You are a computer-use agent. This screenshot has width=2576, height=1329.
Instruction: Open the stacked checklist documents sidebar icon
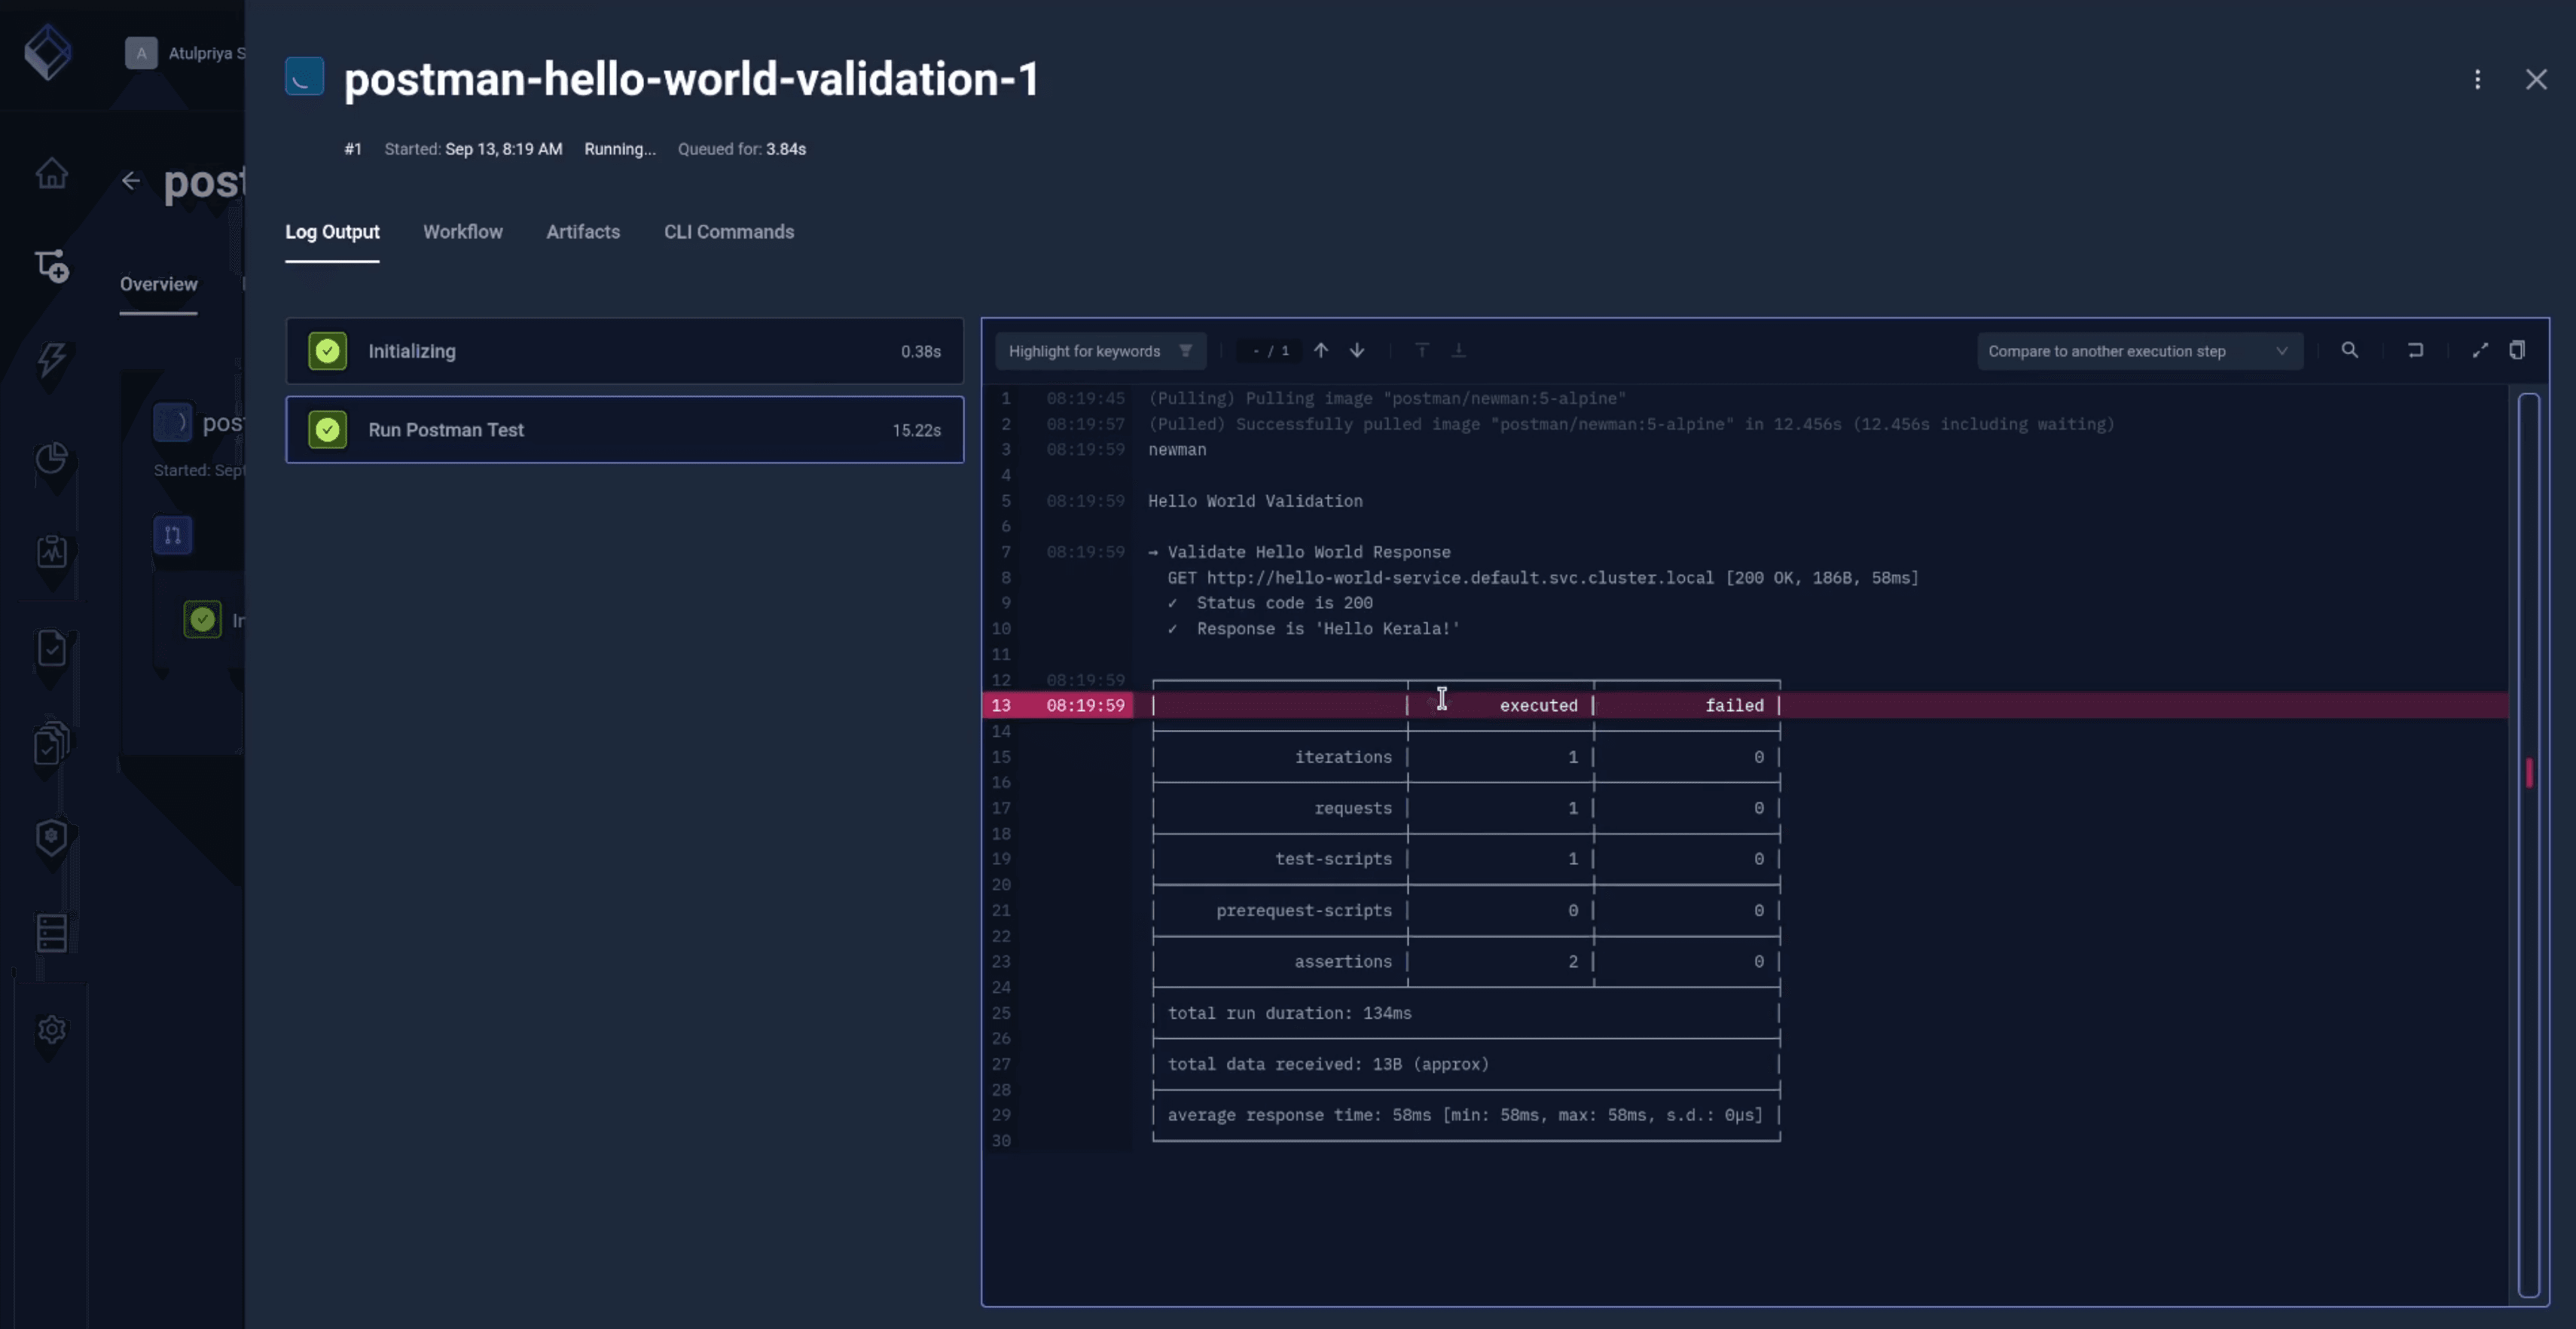coord(52,743)
